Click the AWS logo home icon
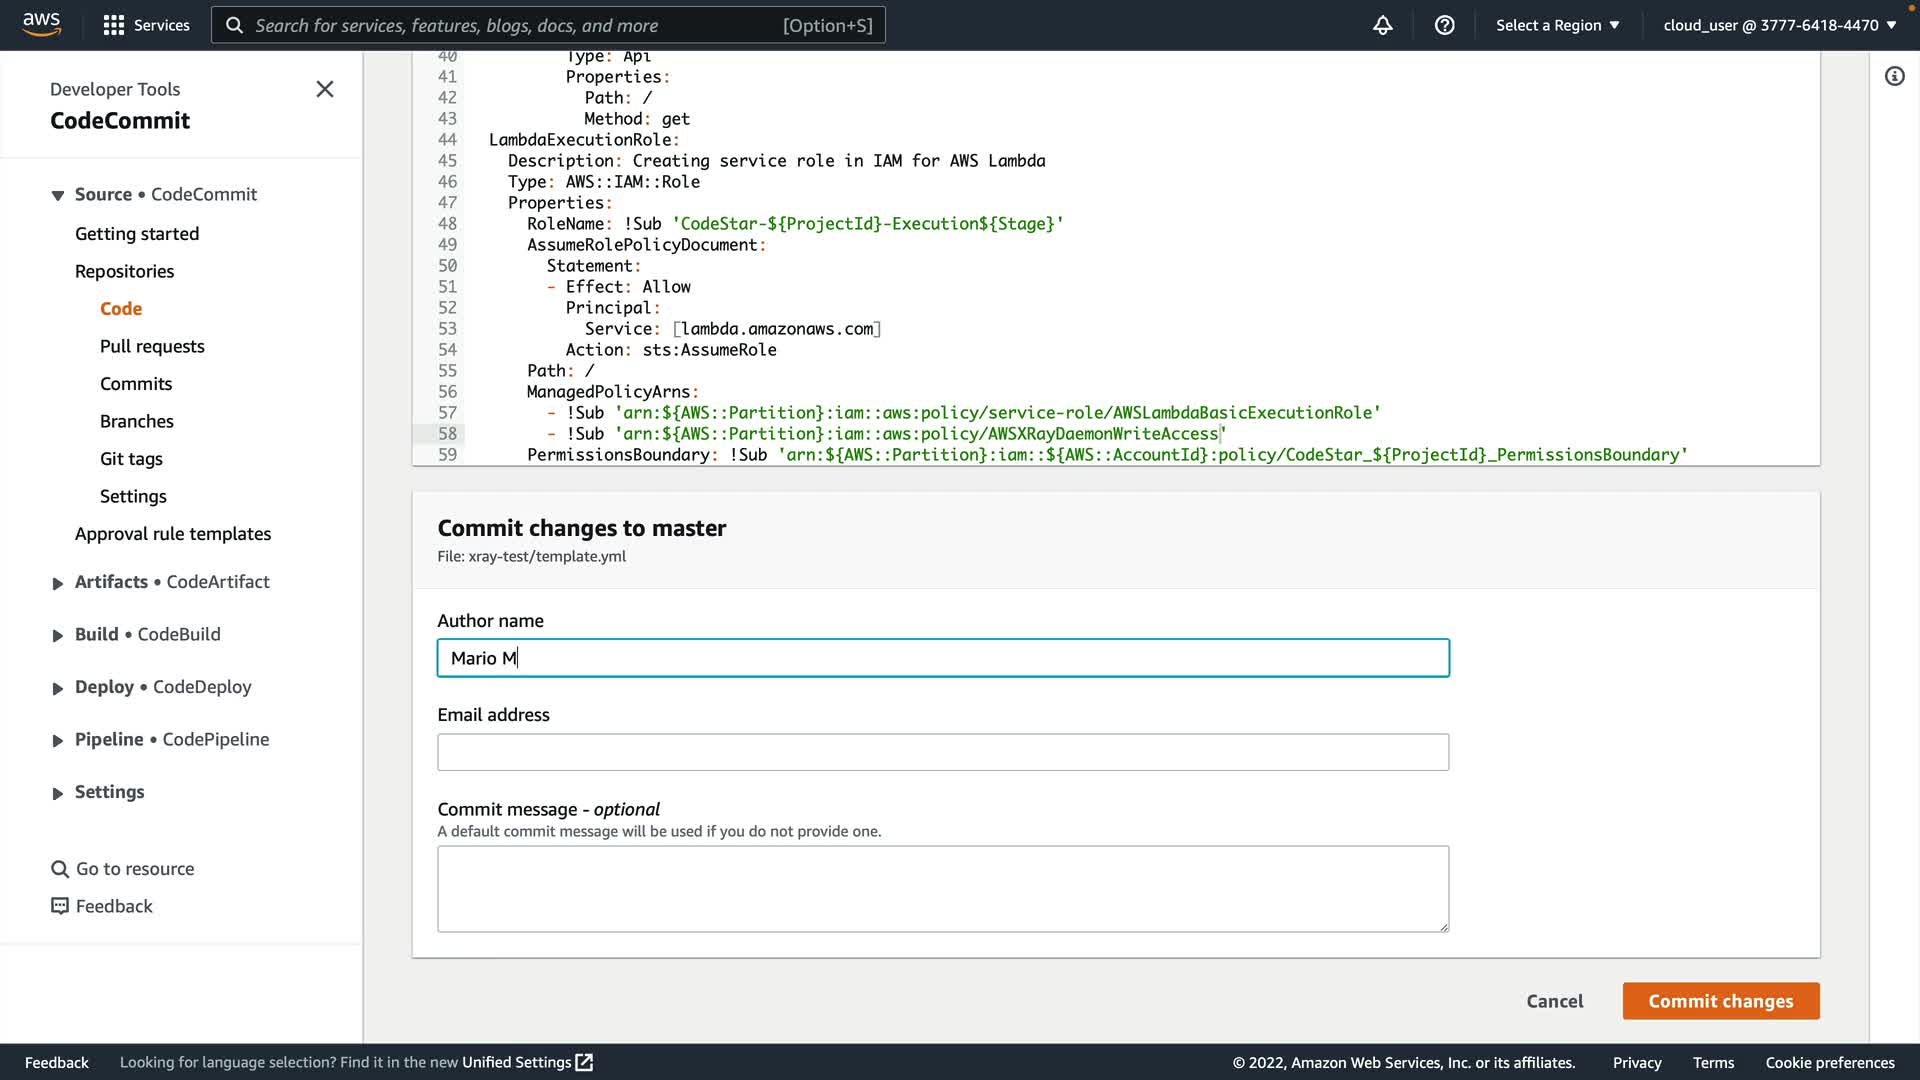The width and height of the screenshot is (1920, 1080). tap(41, 24)
